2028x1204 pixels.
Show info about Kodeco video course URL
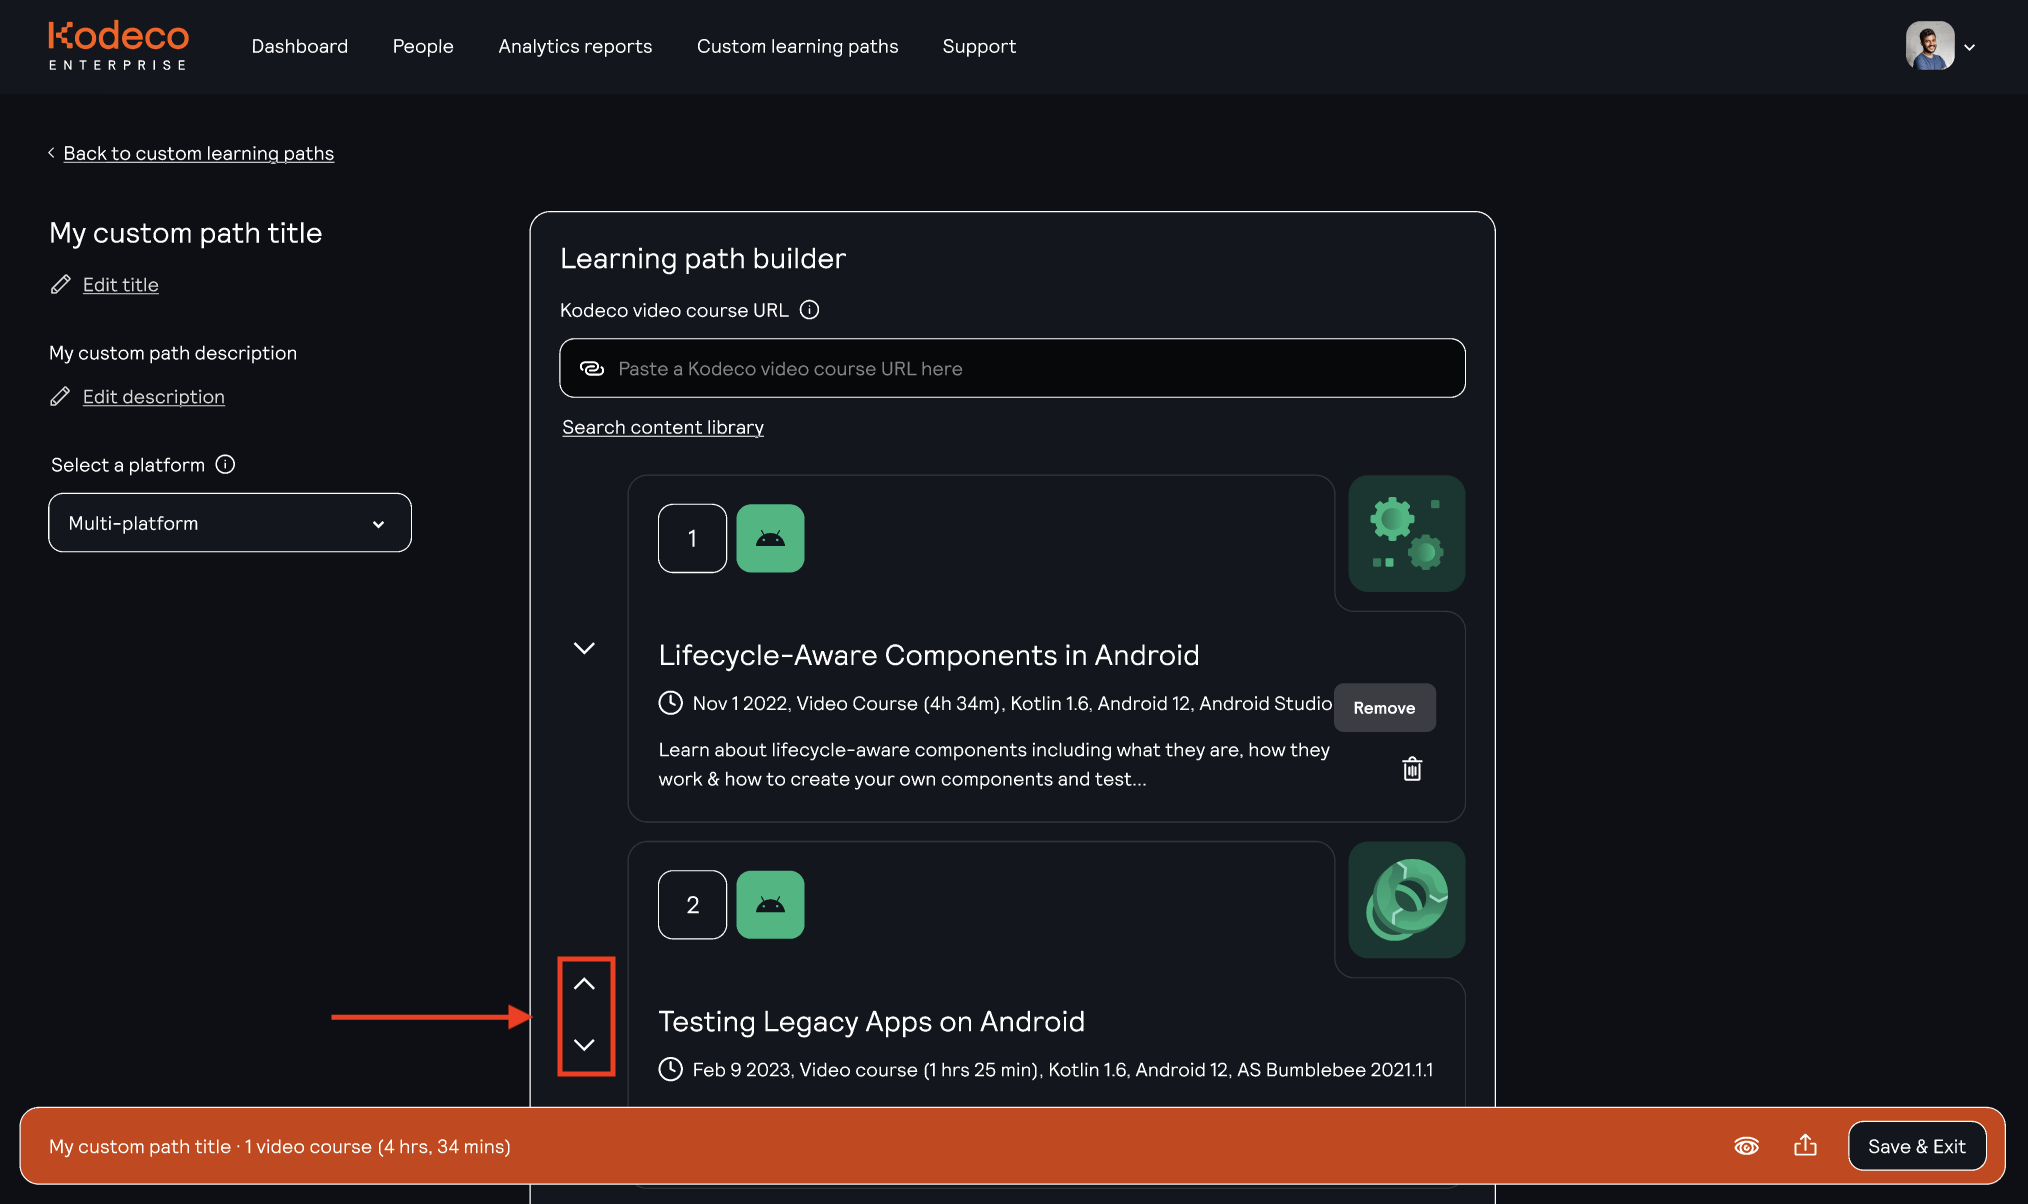tap(810, 310)
